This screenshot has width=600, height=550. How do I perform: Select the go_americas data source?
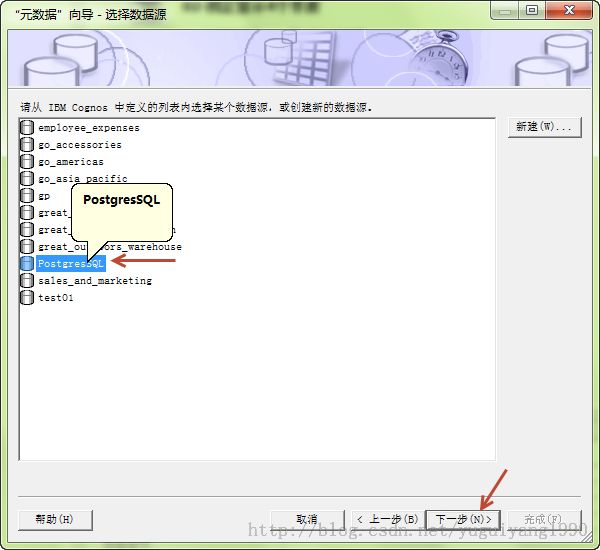click(71, 162)
